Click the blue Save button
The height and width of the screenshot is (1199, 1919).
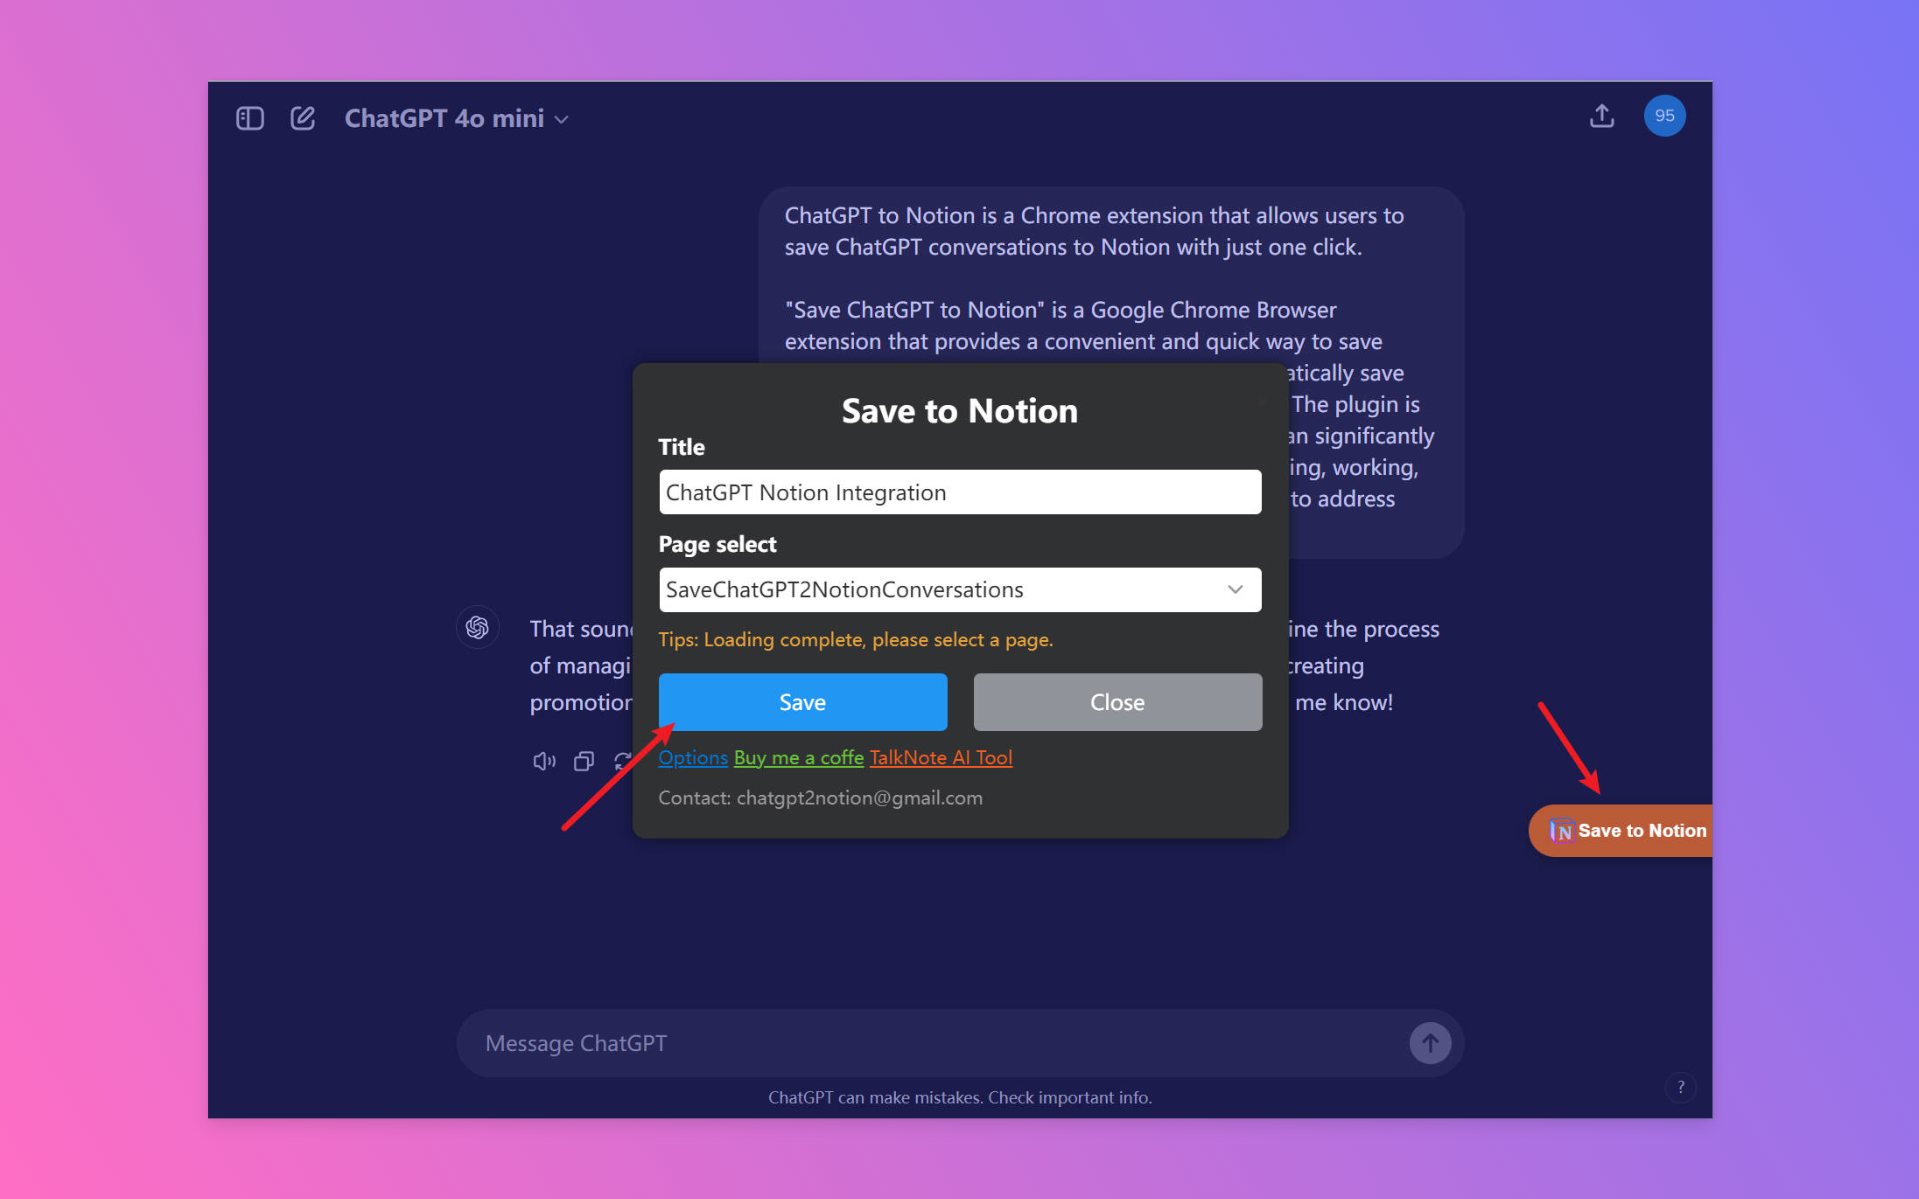coord(802,702)
